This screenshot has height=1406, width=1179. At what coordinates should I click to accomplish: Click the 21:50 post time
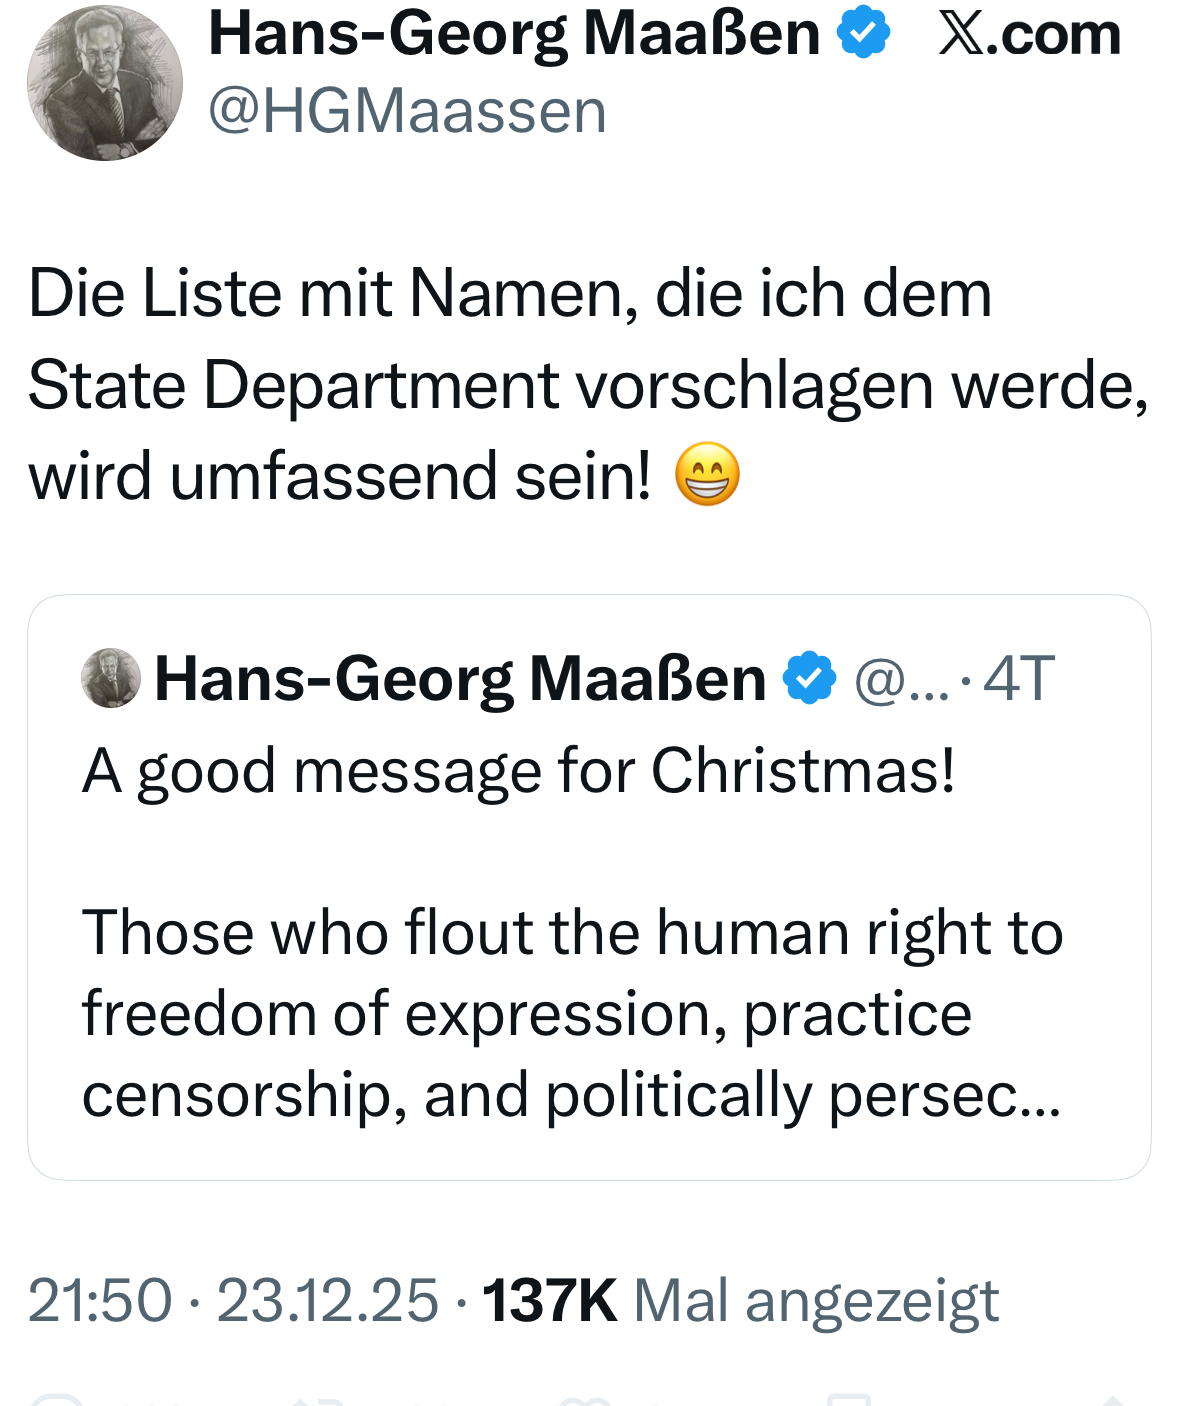click(100, 1300)
